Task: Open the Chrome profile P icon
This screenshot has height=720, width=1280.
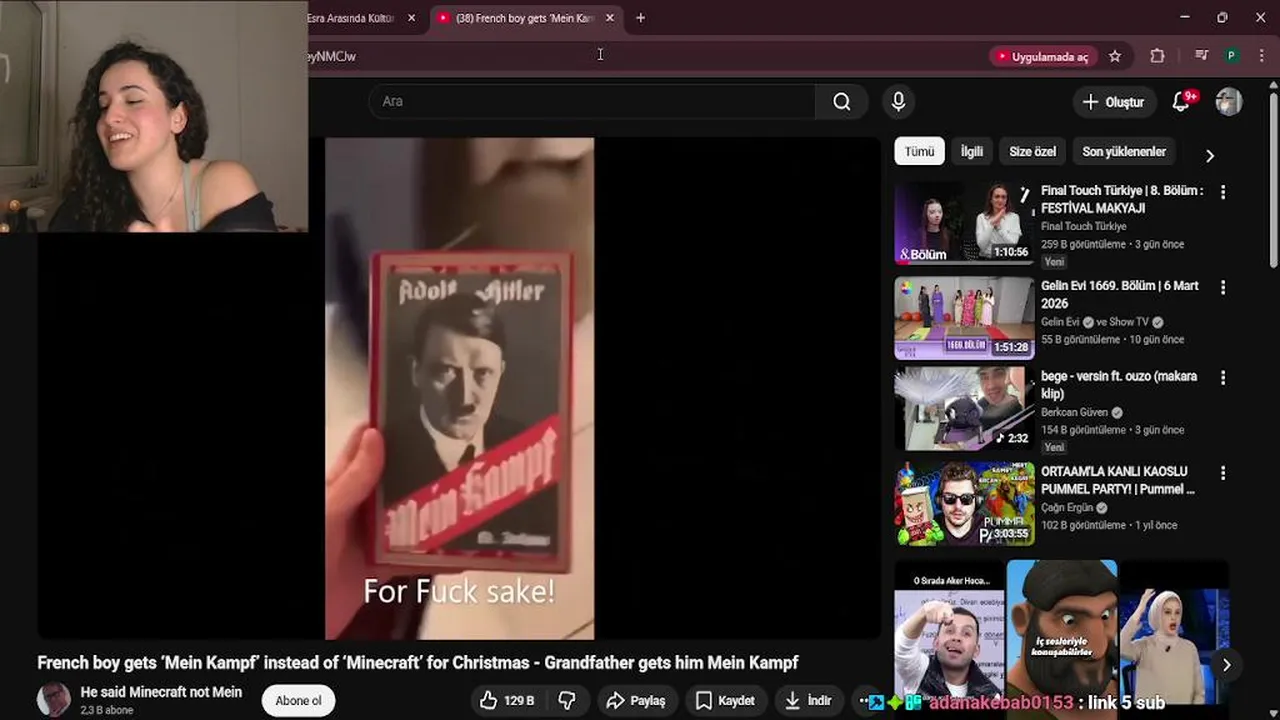Action: pyautogui.click(x=1232, y=56)
